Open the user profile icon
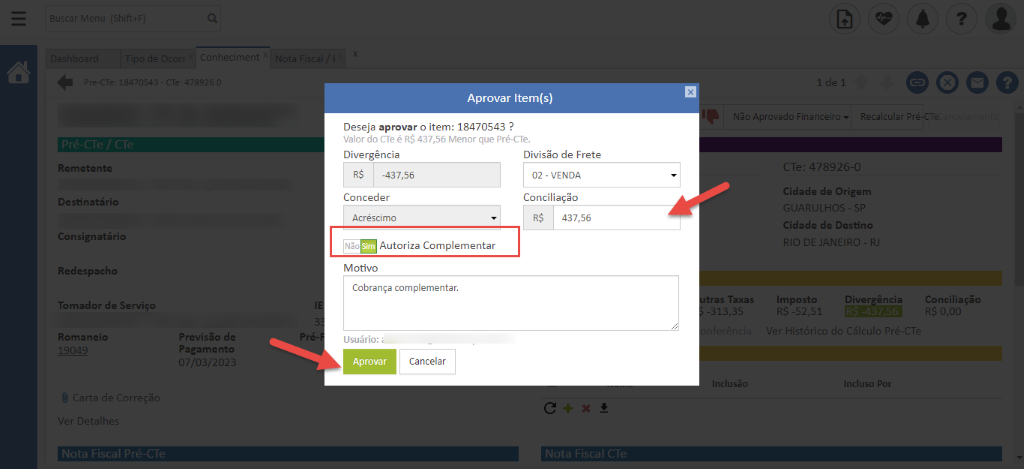The height and width of the screenshot is (469, 1024). 1000,18
